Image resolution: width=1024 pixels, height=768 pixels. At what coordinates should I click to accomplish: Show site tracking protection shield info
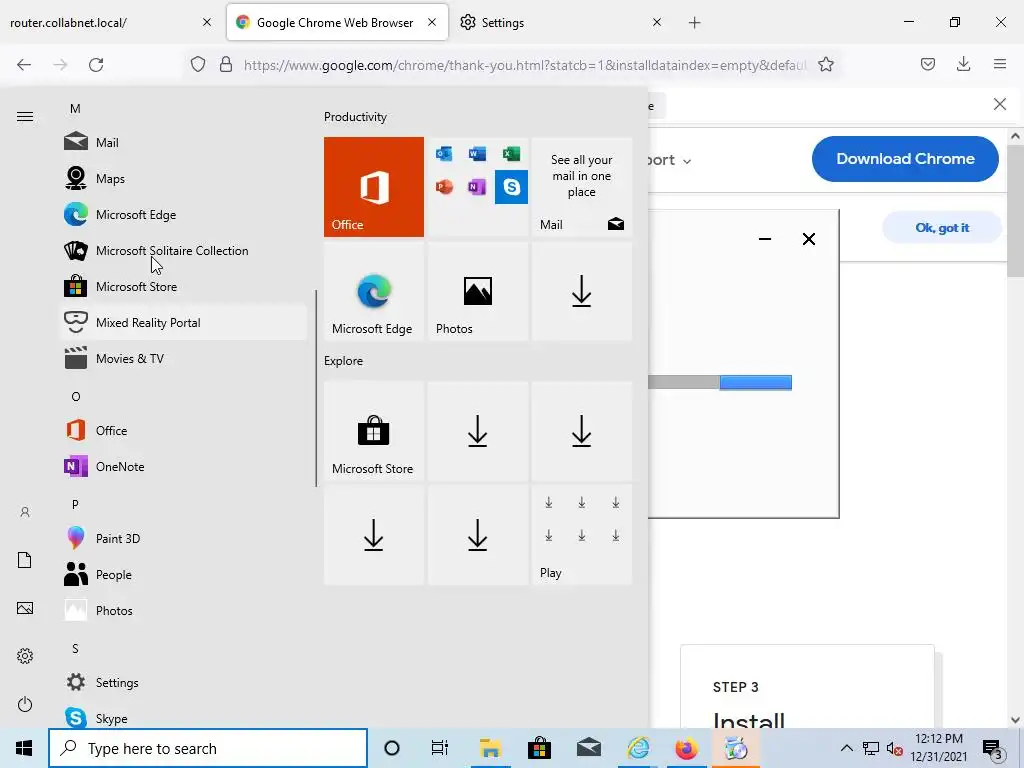pos(198,65)
